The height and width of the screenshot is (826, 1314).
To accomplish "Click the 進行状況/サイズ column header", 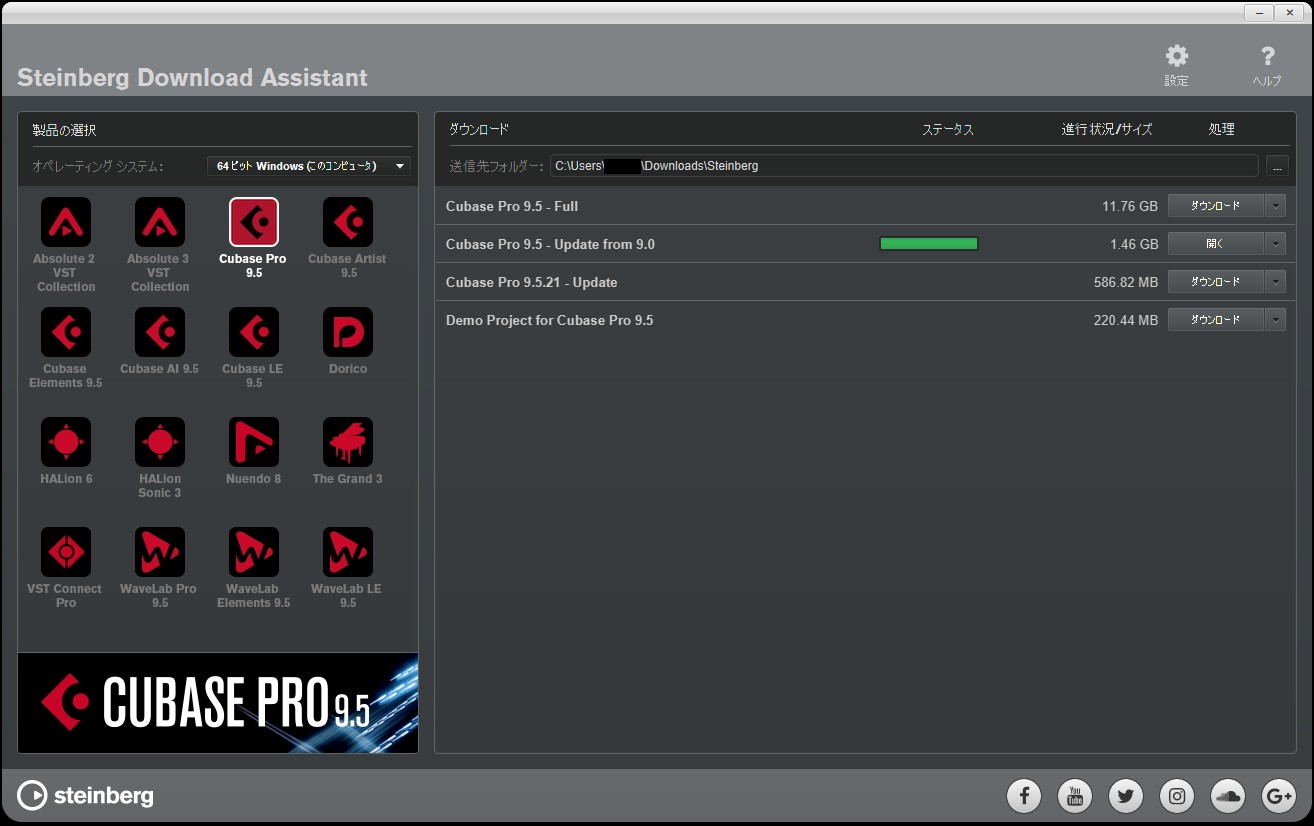I will [1107, 129].
